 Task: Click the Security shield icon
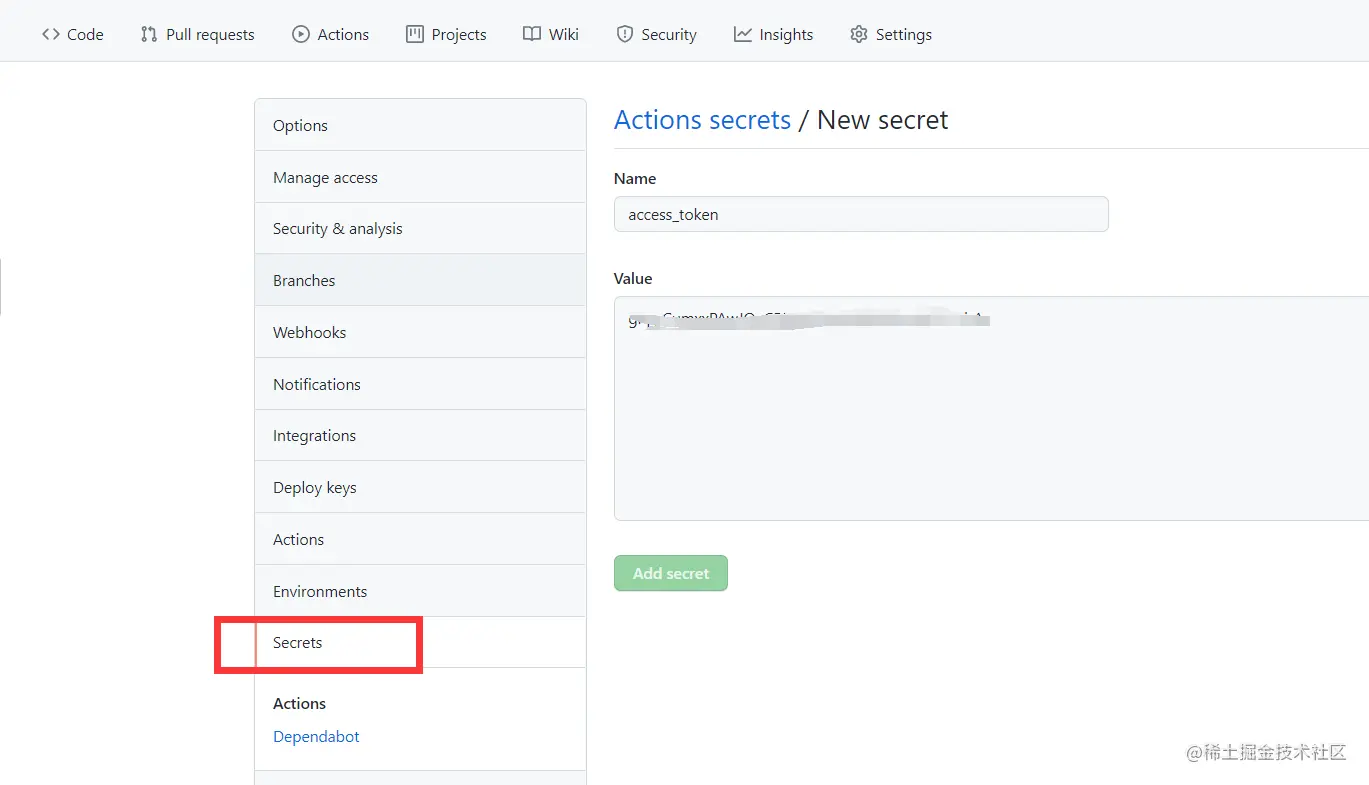click(x=625, y=34)
